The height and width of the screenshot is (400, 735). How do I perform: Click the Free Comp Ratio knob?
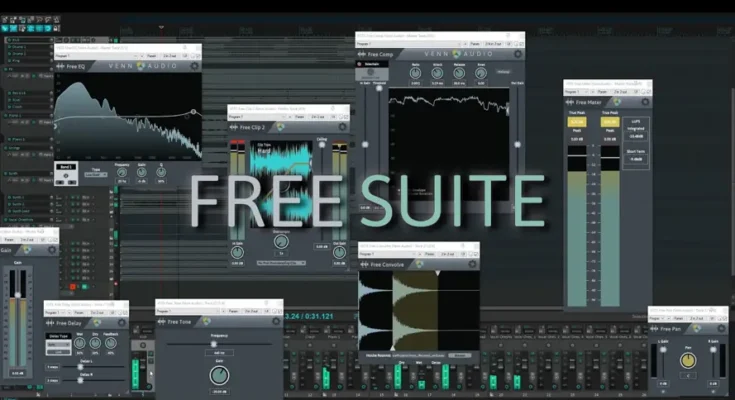pos(415,73)
